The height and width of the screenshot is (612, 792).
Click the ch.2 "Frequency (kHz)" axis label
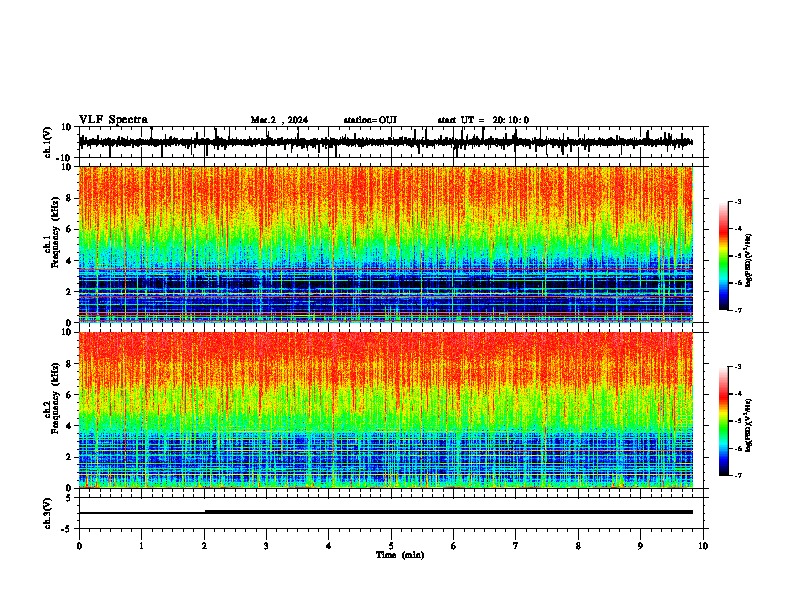[x=55, y=398]
